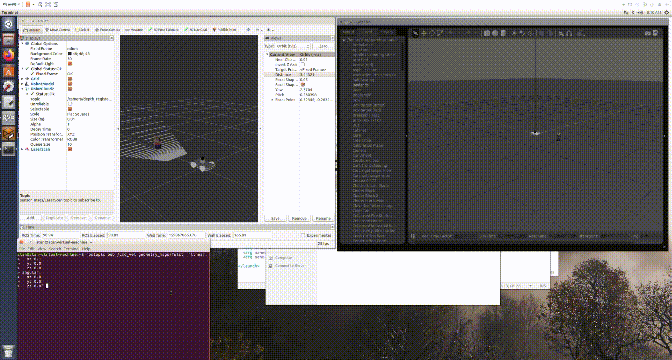Add a directional light in Gazebo
This screenshot has width=672, height=360.
[530, 33]
